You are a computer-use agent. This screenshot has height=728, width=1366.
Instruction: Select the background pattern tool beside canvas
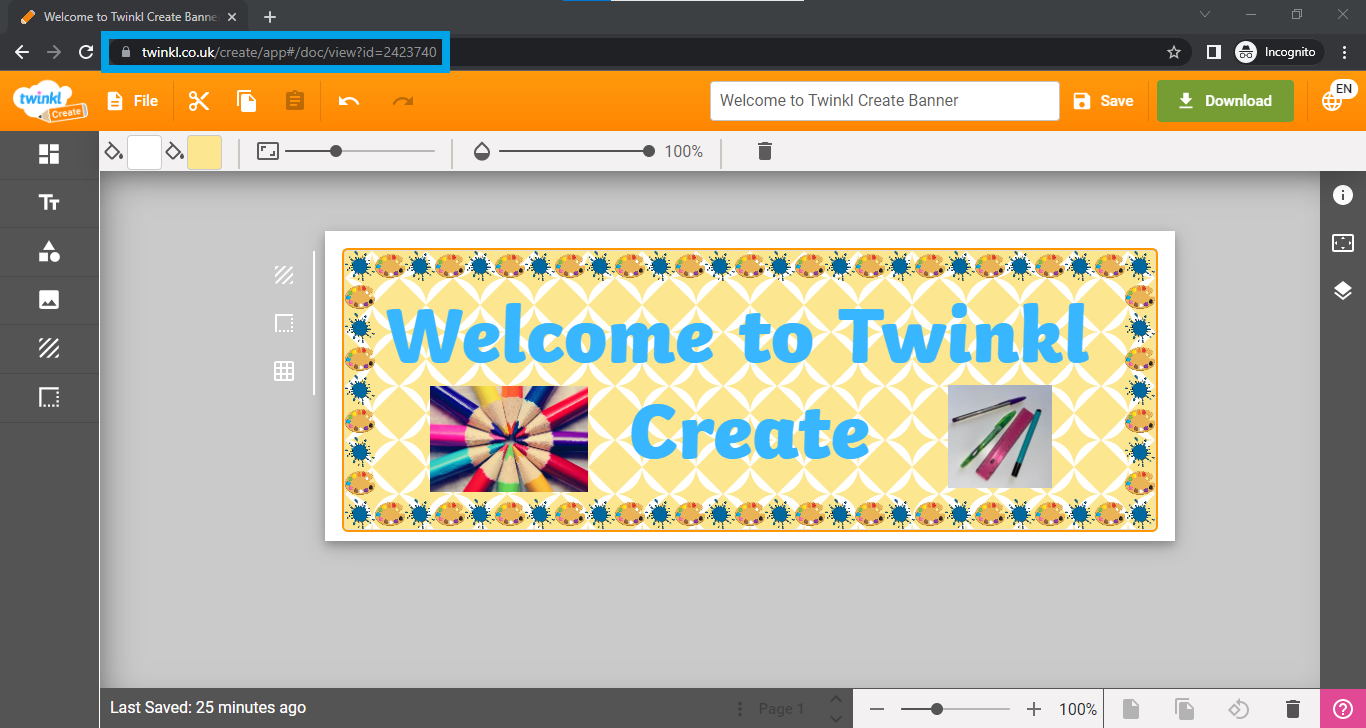coord(284,275)
